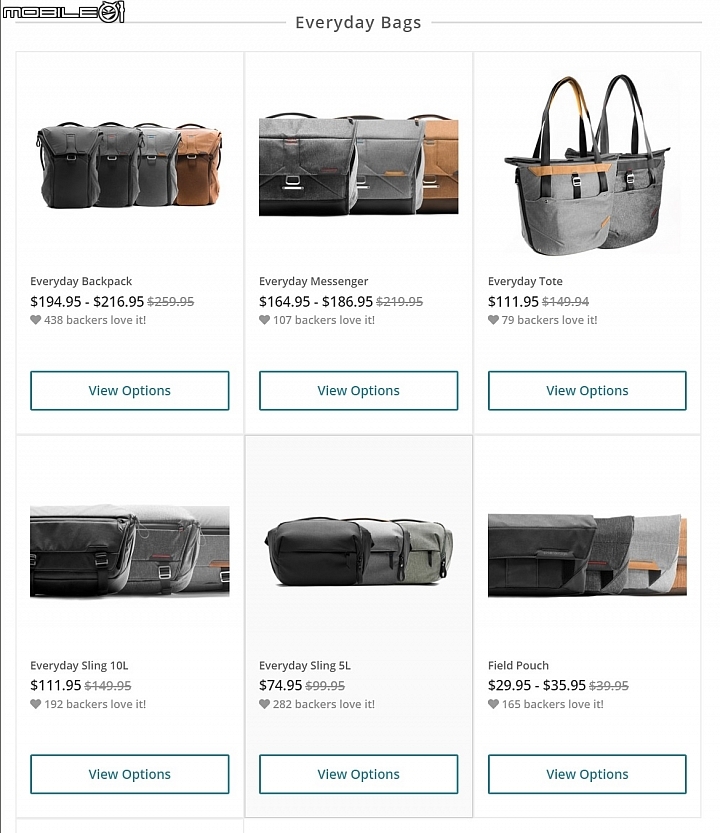
Task: Open the Everyday Messenger product image
Action: pos(359,164)
